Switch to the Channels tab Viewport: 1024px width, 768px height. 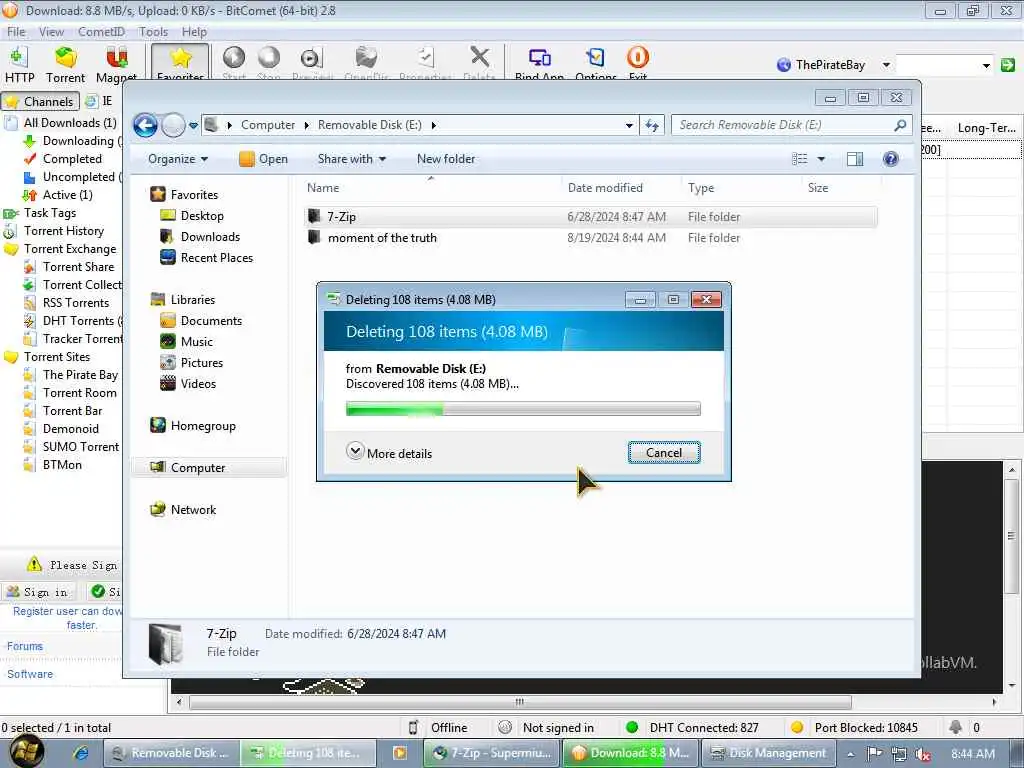[40, 101]
